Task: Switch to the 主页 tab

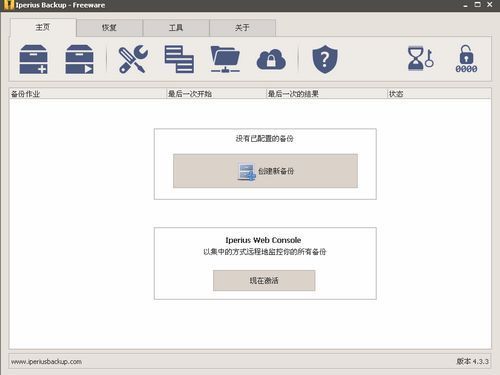Action: [x=43, y=27]
